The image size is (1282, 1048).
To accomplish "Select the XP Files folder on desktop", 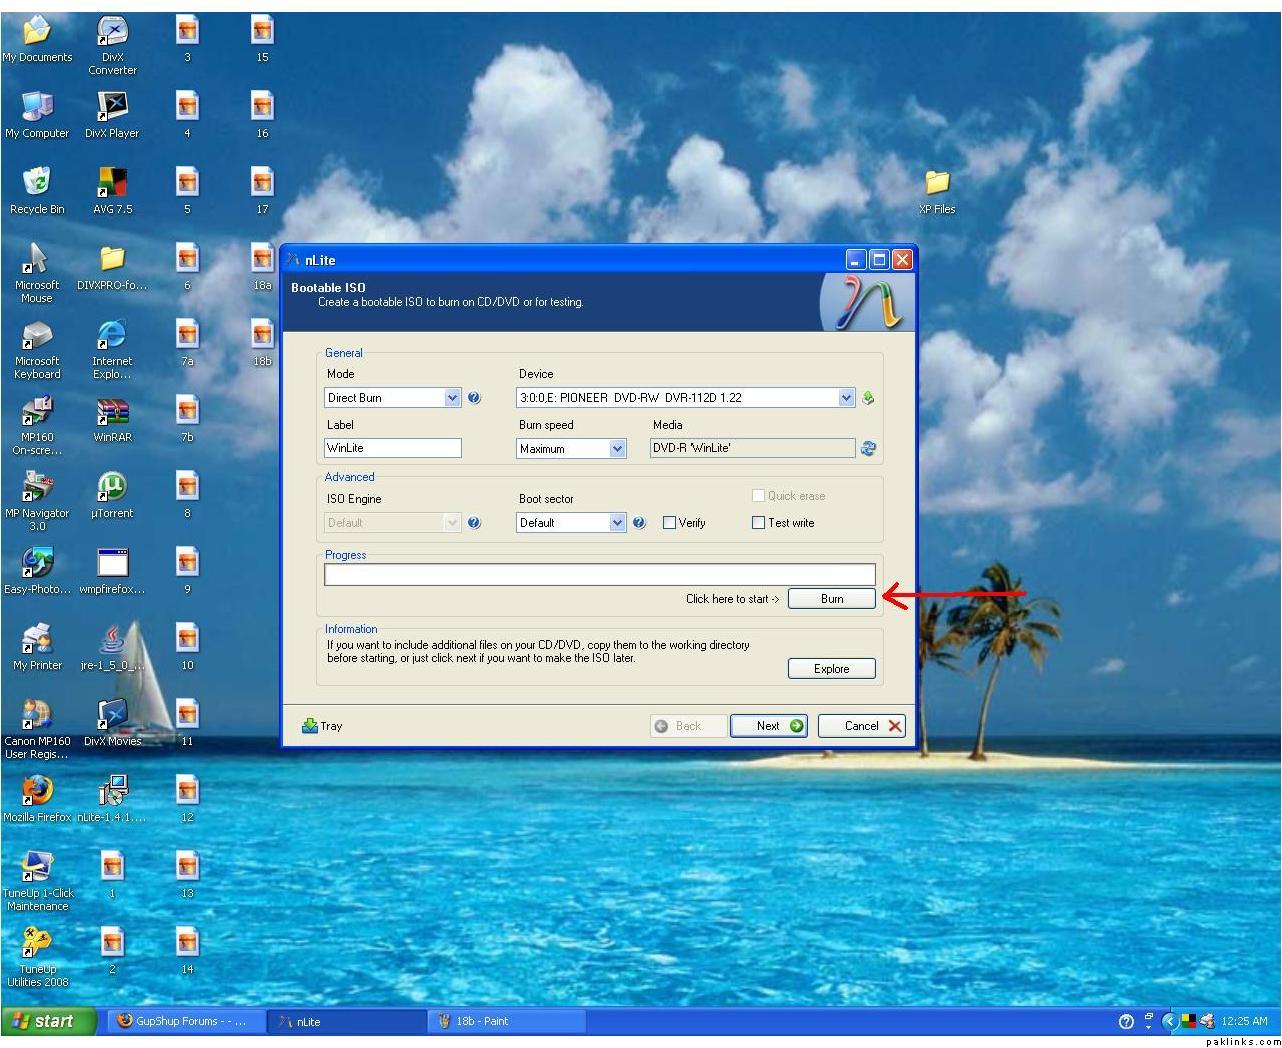I will click(x=937, y=184).
